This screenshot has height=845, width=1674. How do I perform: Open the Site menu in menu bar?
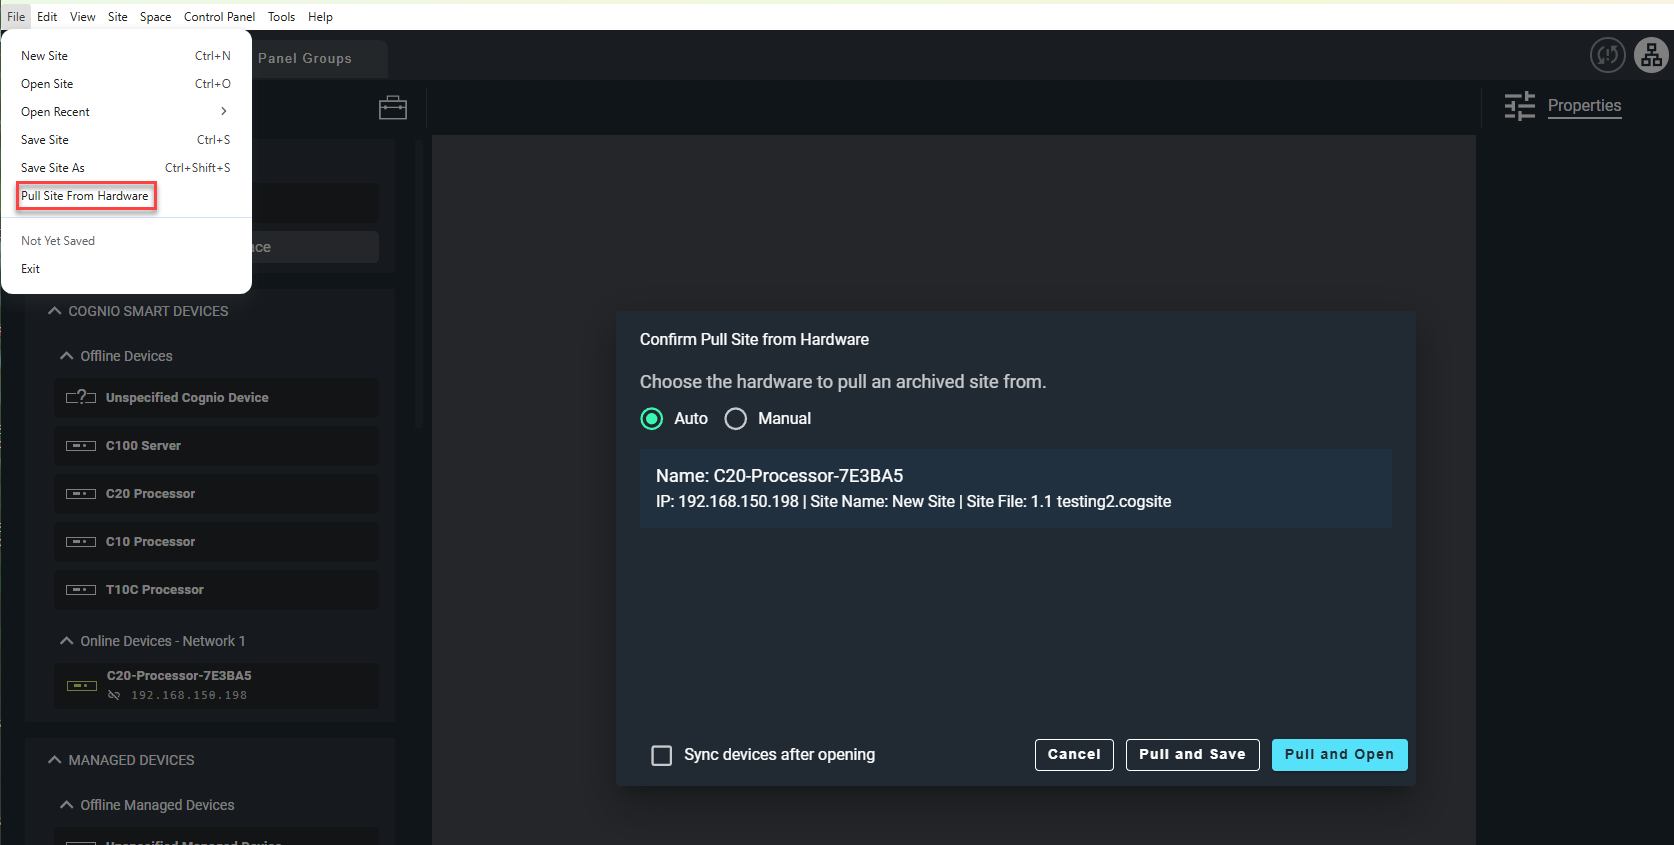coord(117,17)
